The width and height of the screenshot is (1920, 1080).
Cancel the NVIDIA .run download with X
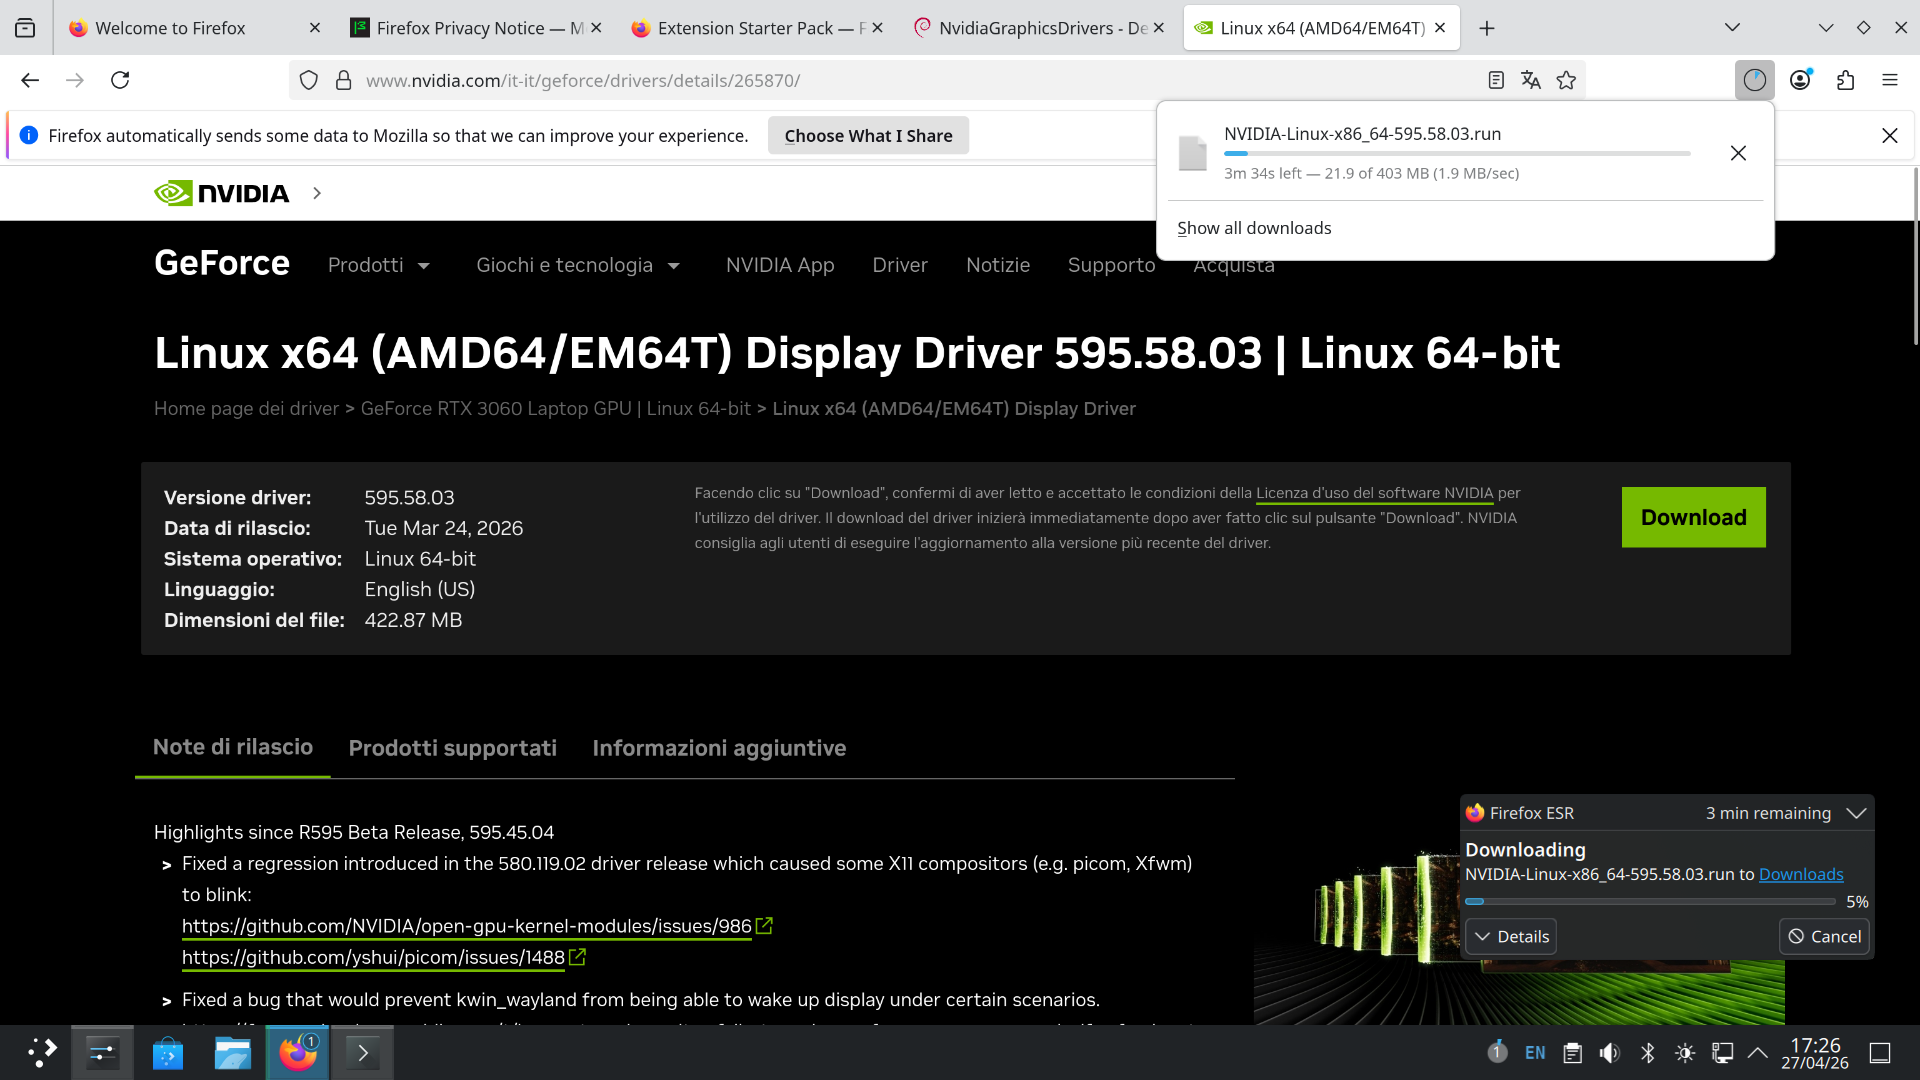pyautogui.click(x=1739, y=153)
